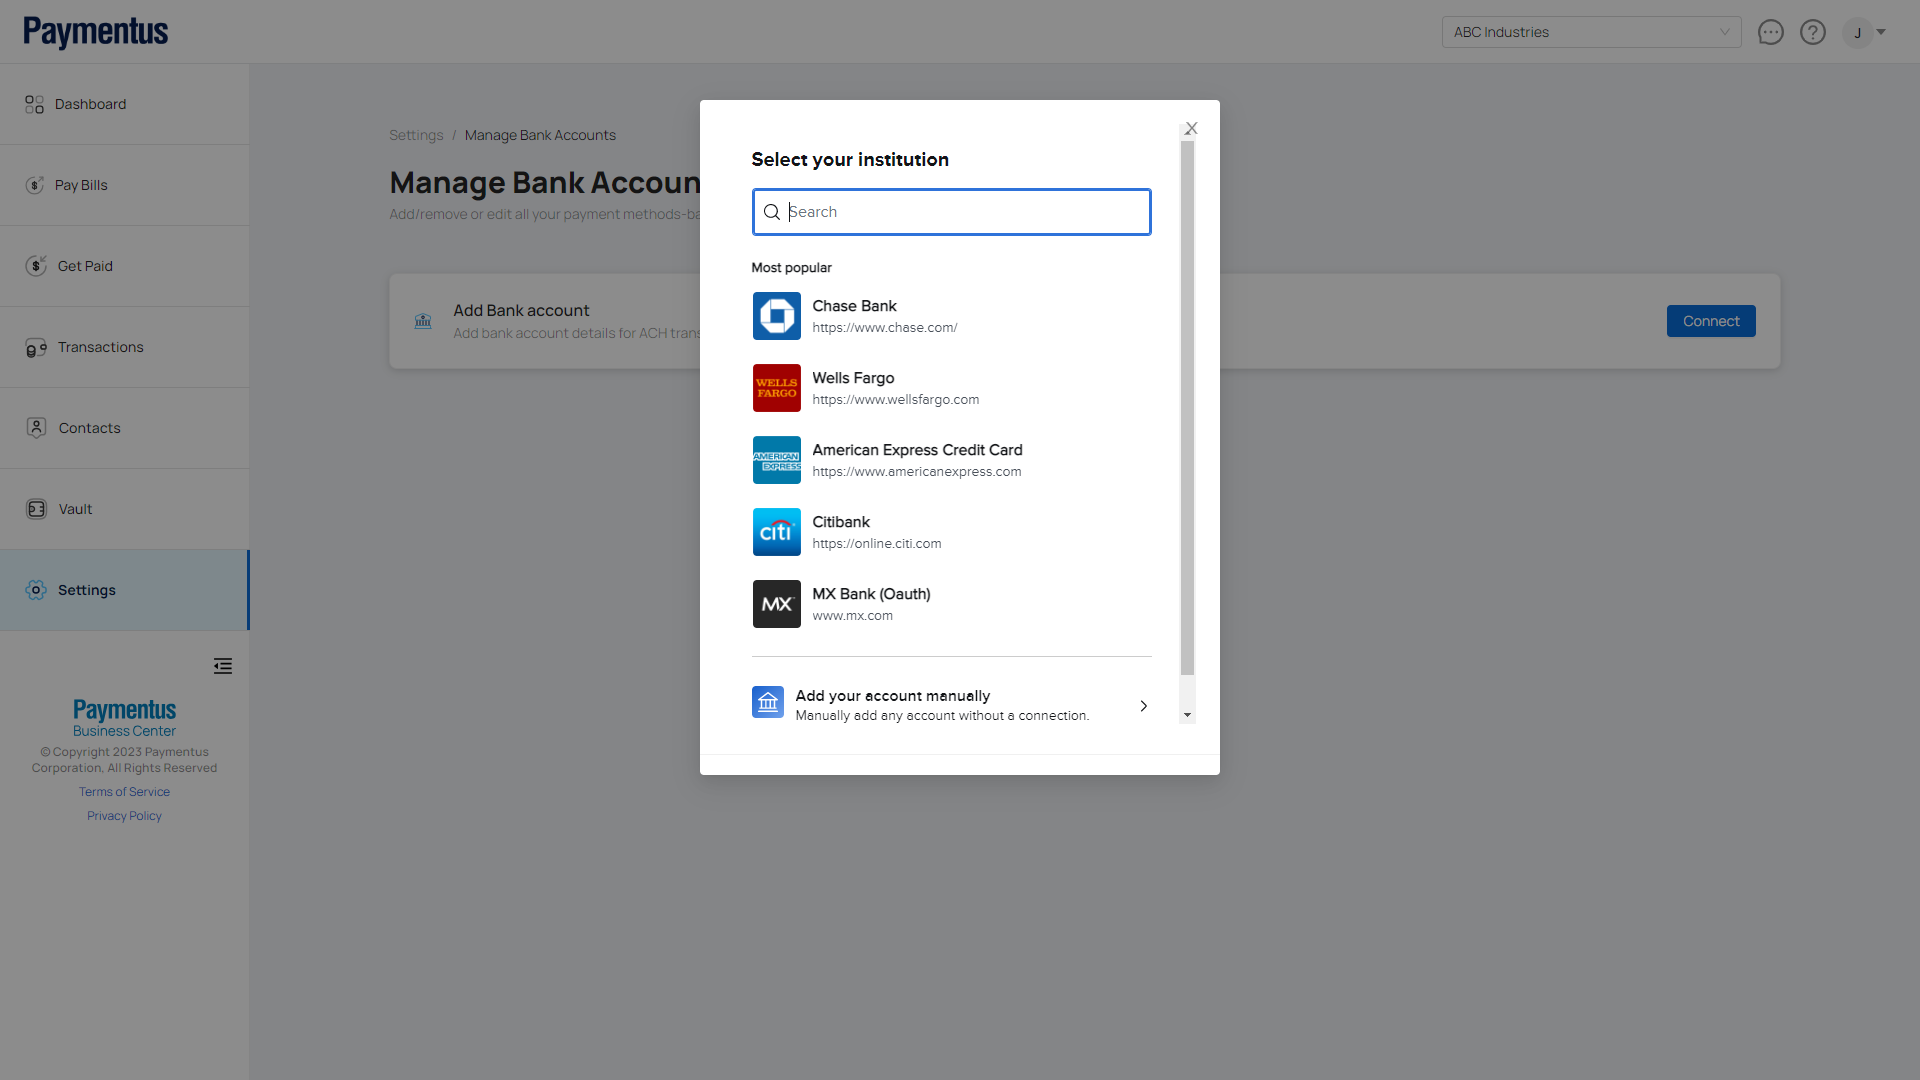Open the Vault sidebar item

point(75,509)
